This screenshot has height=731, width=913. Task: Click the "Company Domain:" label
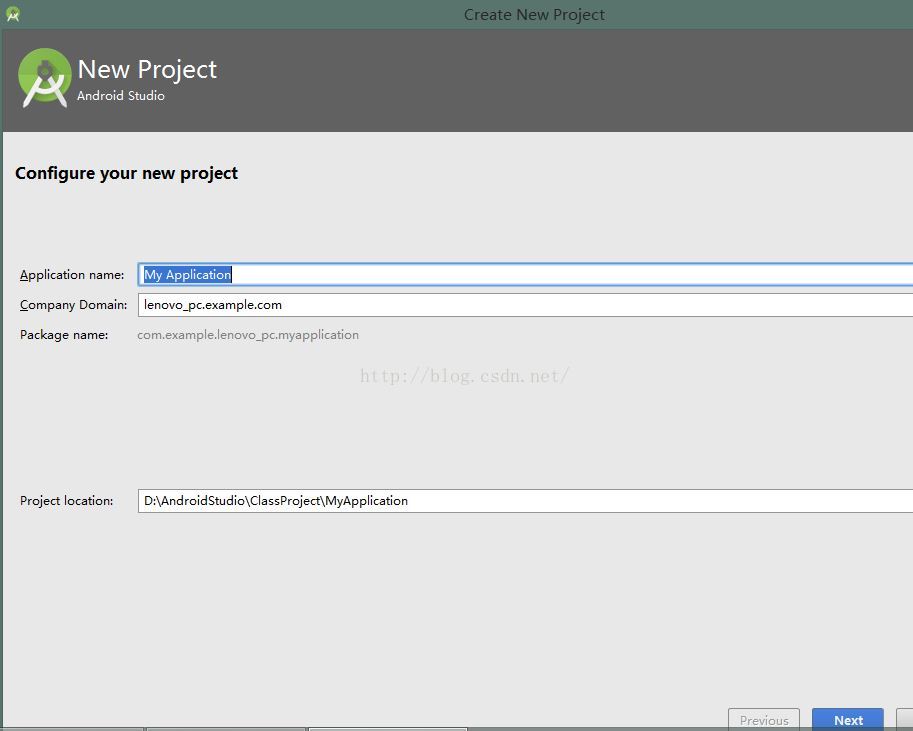click(73, 305)
